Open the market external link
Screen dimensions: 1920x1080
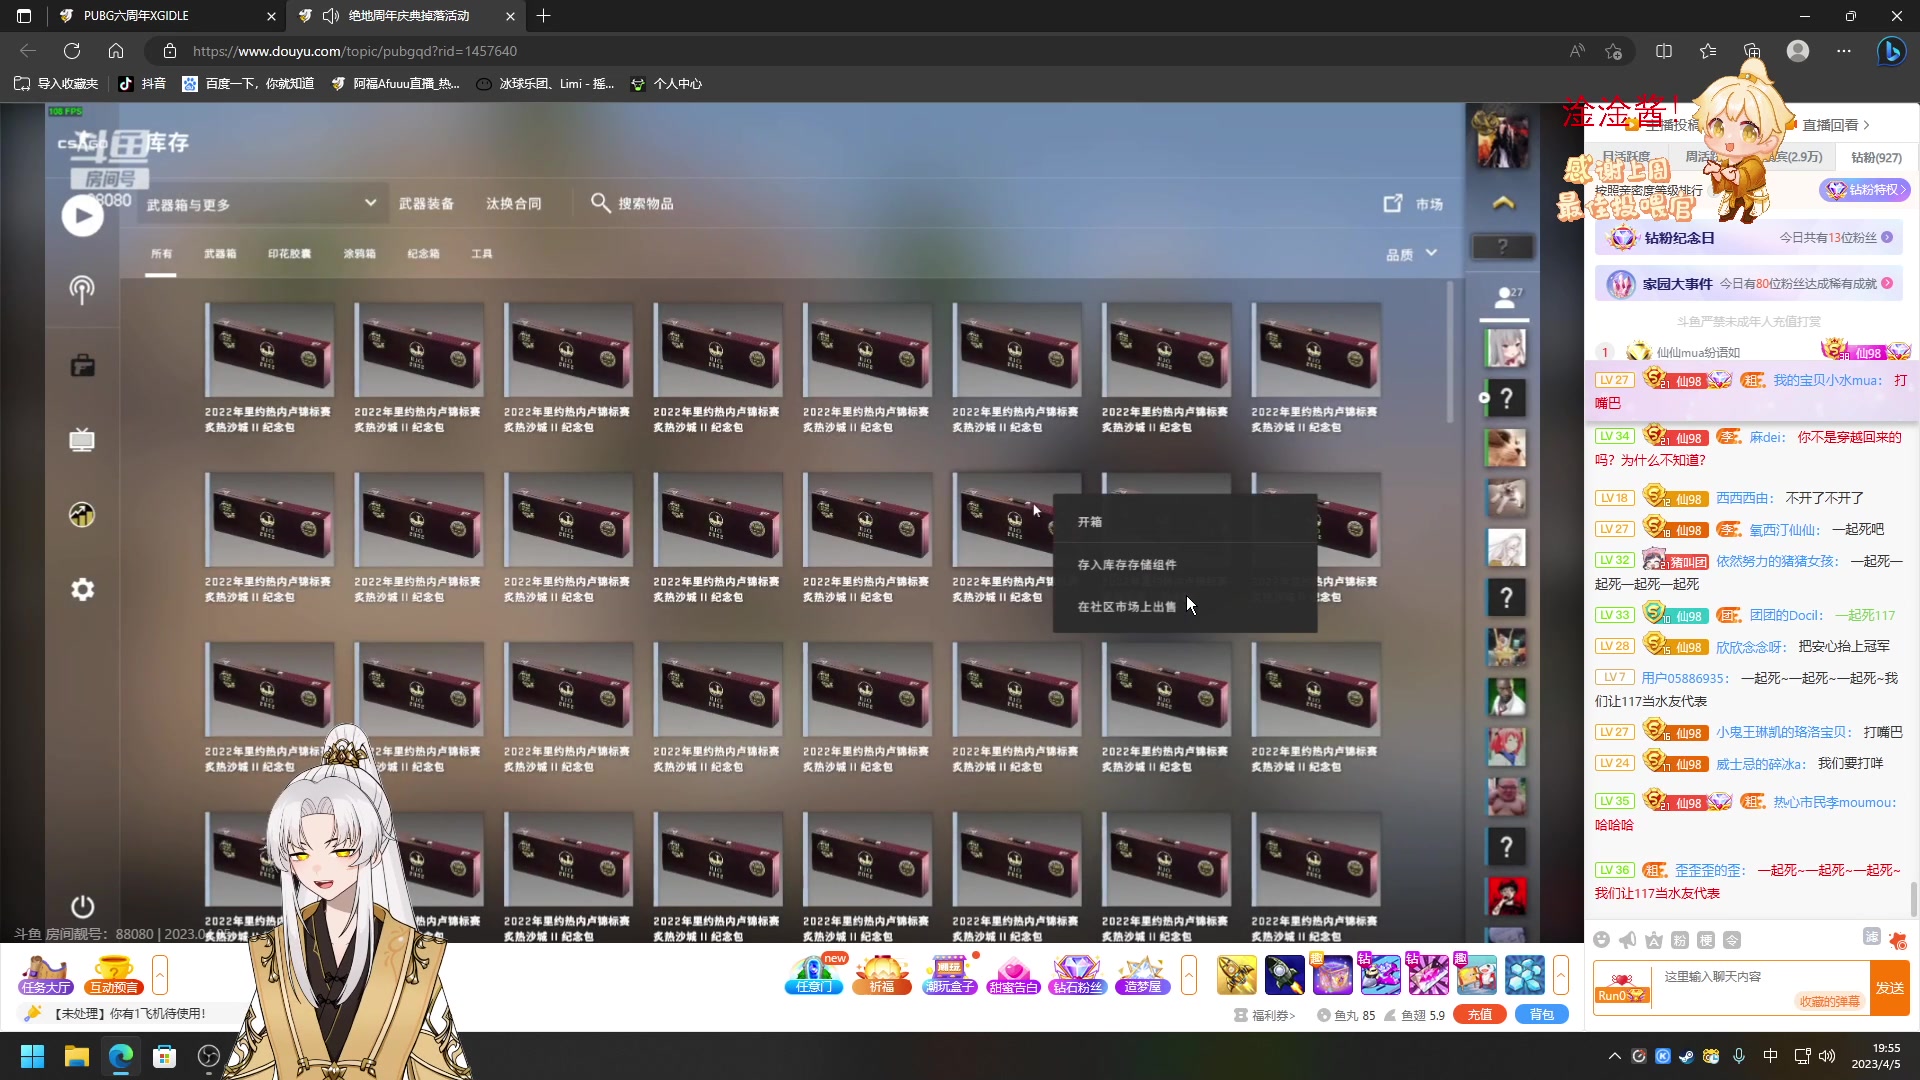[x=1412, y=204]
